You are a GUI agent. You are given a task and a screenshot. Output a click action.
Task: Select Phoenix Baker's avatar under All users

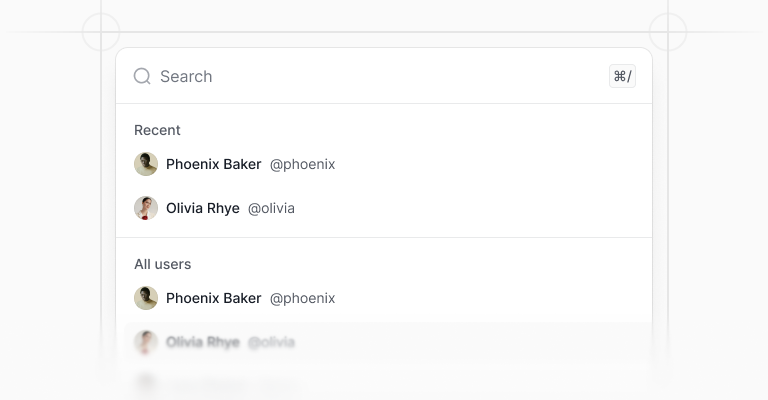click(146, 298)
